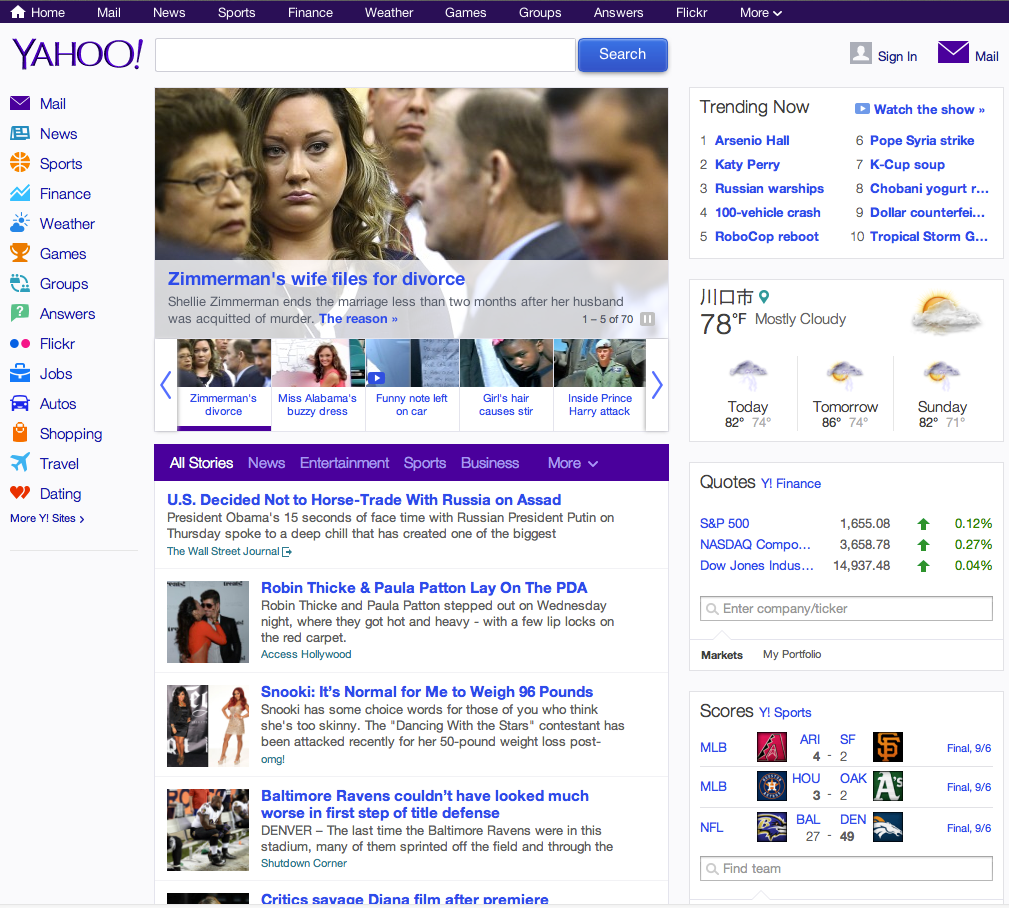Click the Home house icon in top bar
This screenshot has width=1009, height=908.
18,12
